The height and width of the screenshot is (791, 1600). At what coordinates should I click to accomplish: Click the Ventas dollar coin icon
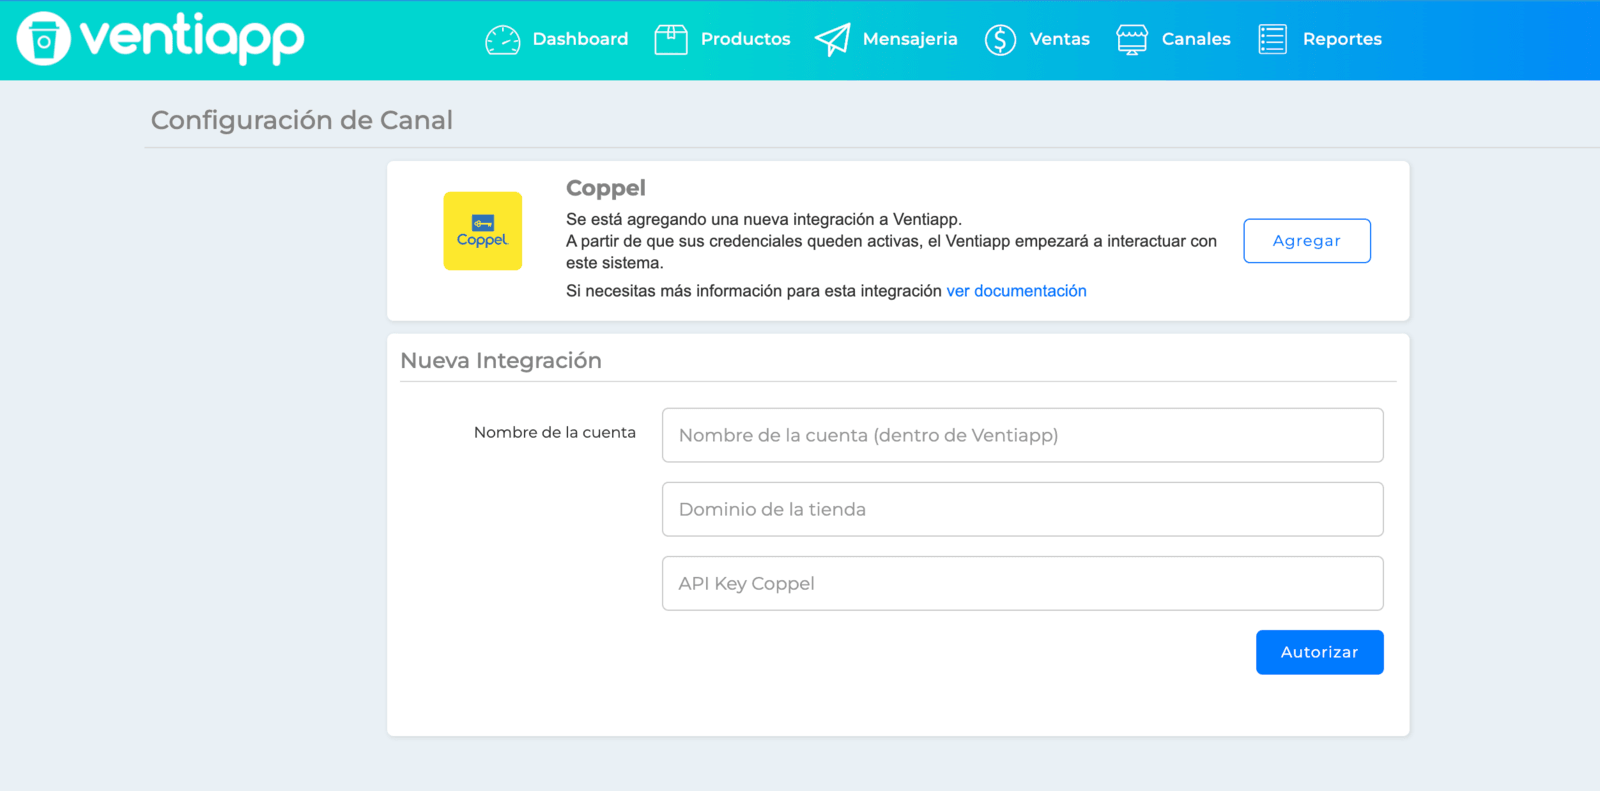pyautogui.click(x=1000, y=40)
